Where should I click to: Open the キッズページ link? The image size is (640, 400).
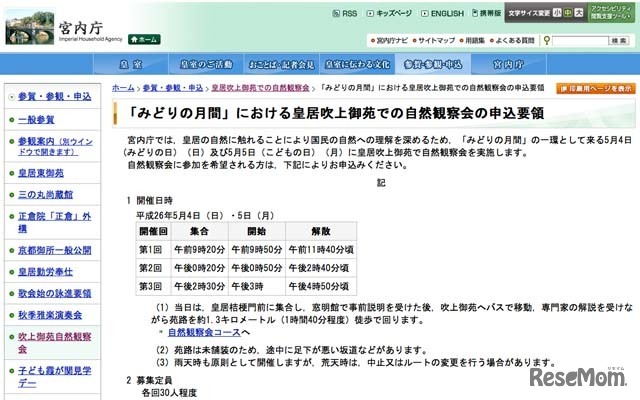[389, 13]
